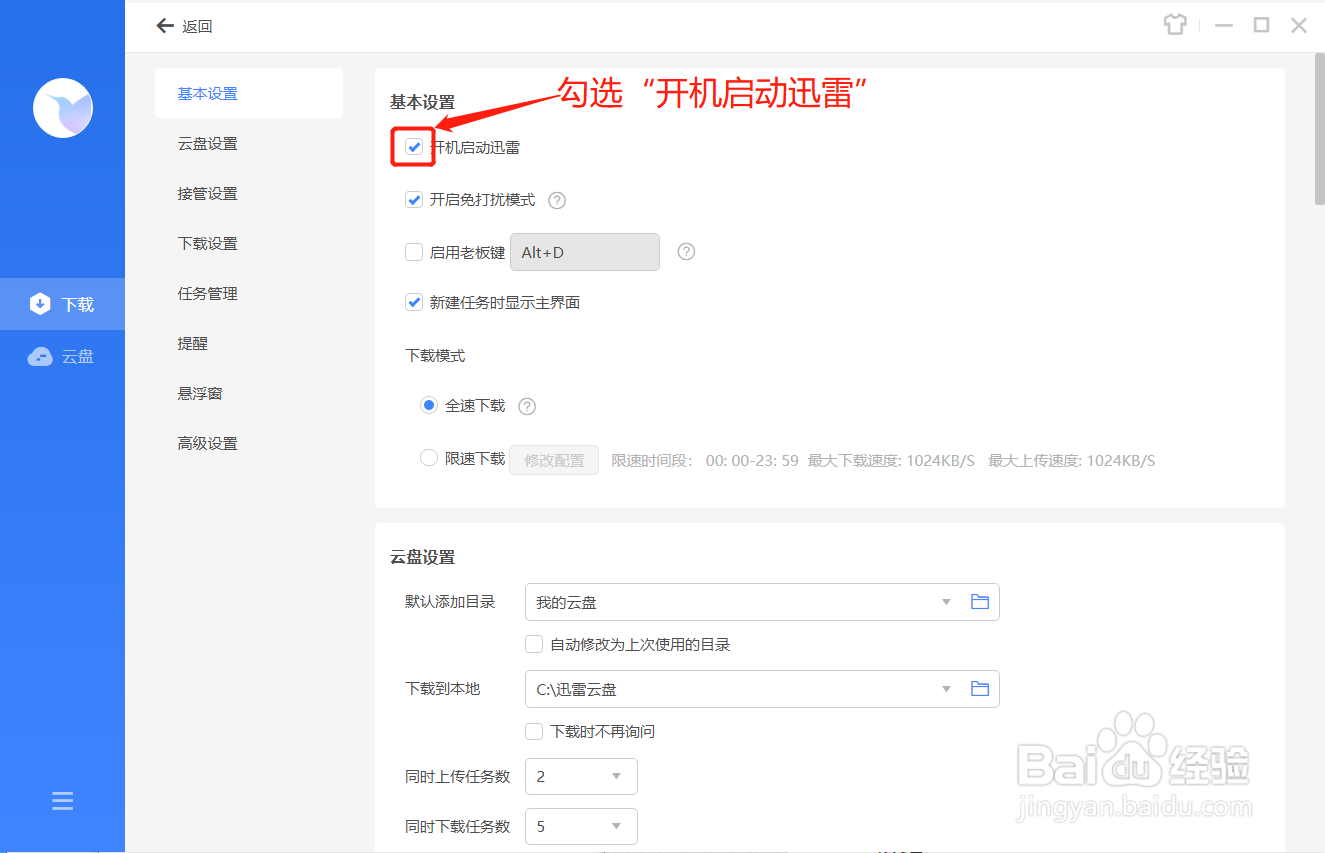Click the vertical scrollbar thumb

point(1319,128)
